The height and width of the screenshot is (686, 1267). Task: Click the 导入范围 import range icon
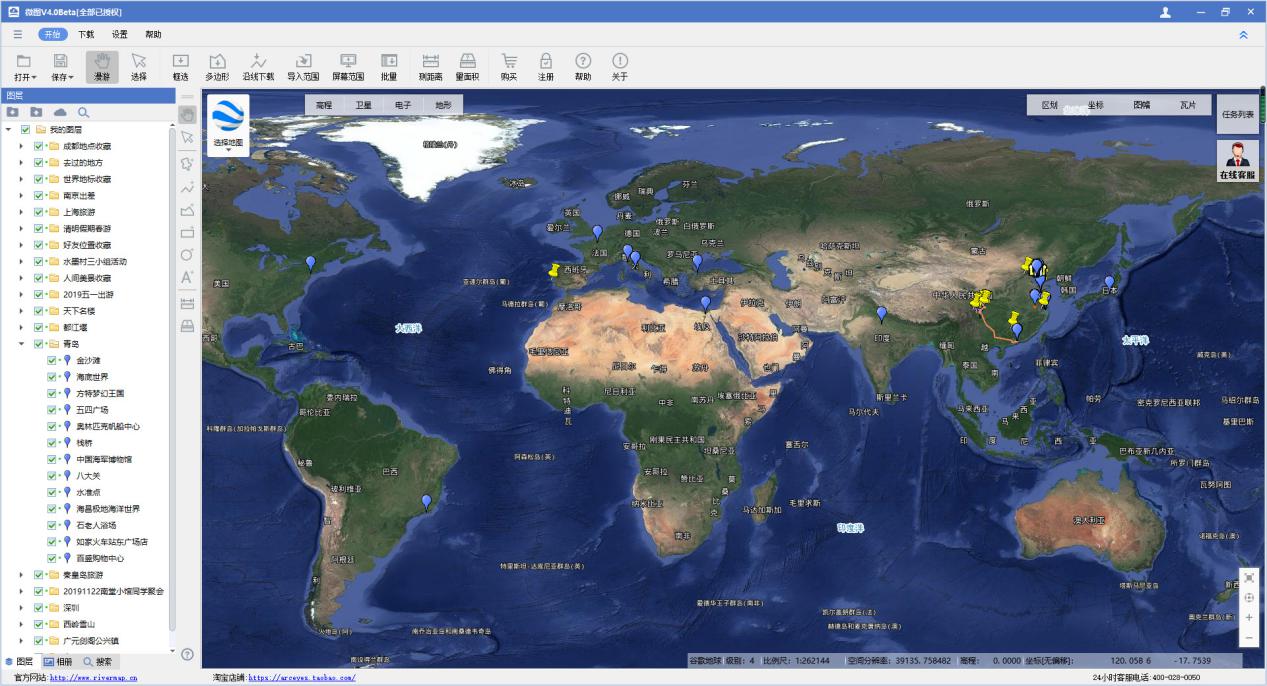click(x=303, y=66)
